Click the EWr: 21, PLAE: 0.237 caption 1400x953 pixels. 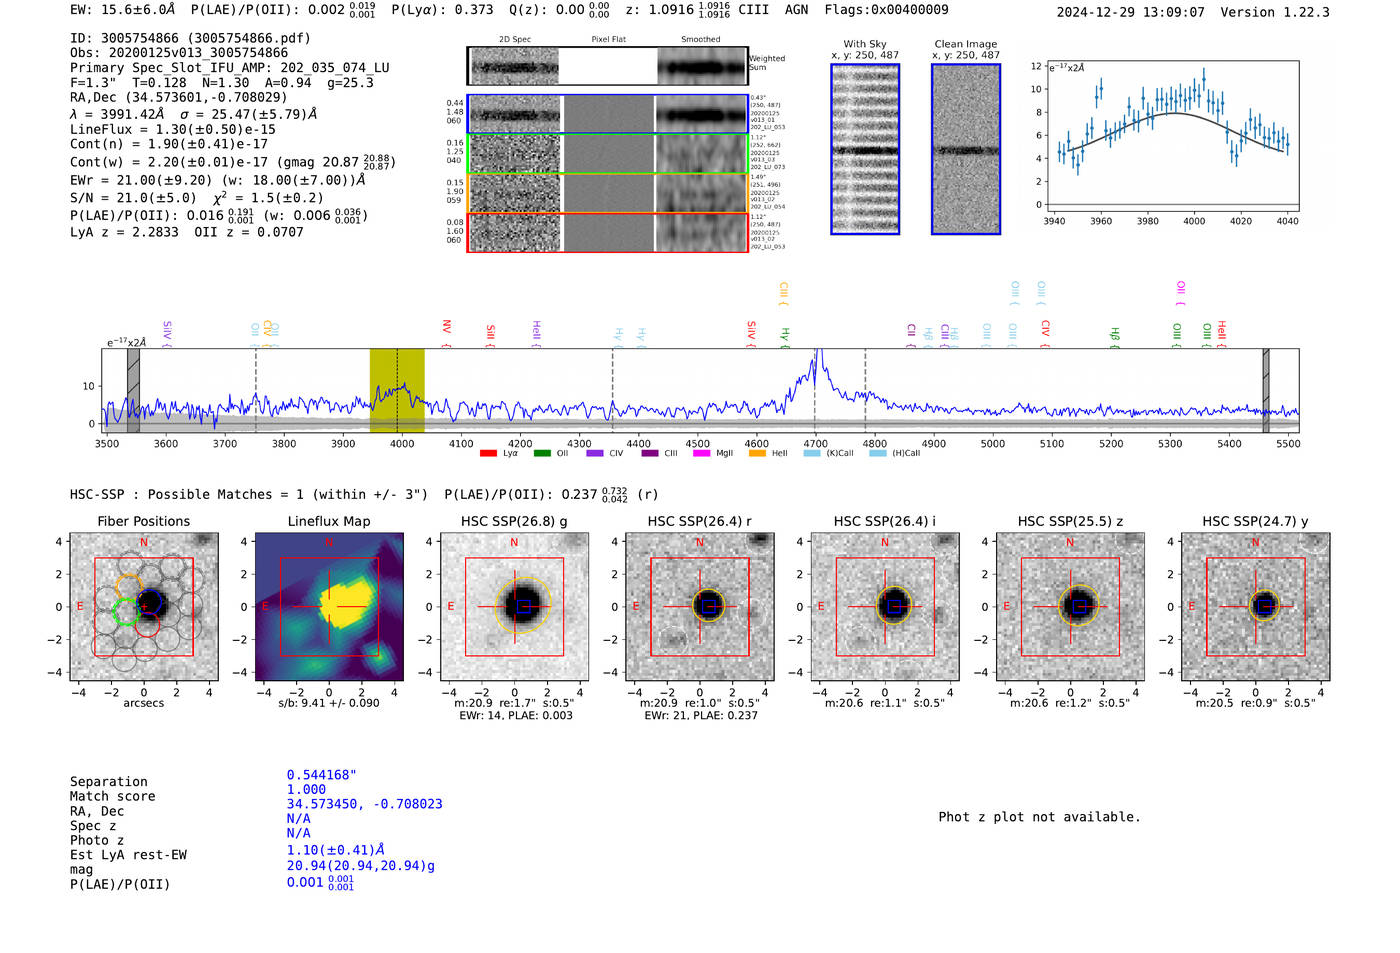click(x=701, y=716)
